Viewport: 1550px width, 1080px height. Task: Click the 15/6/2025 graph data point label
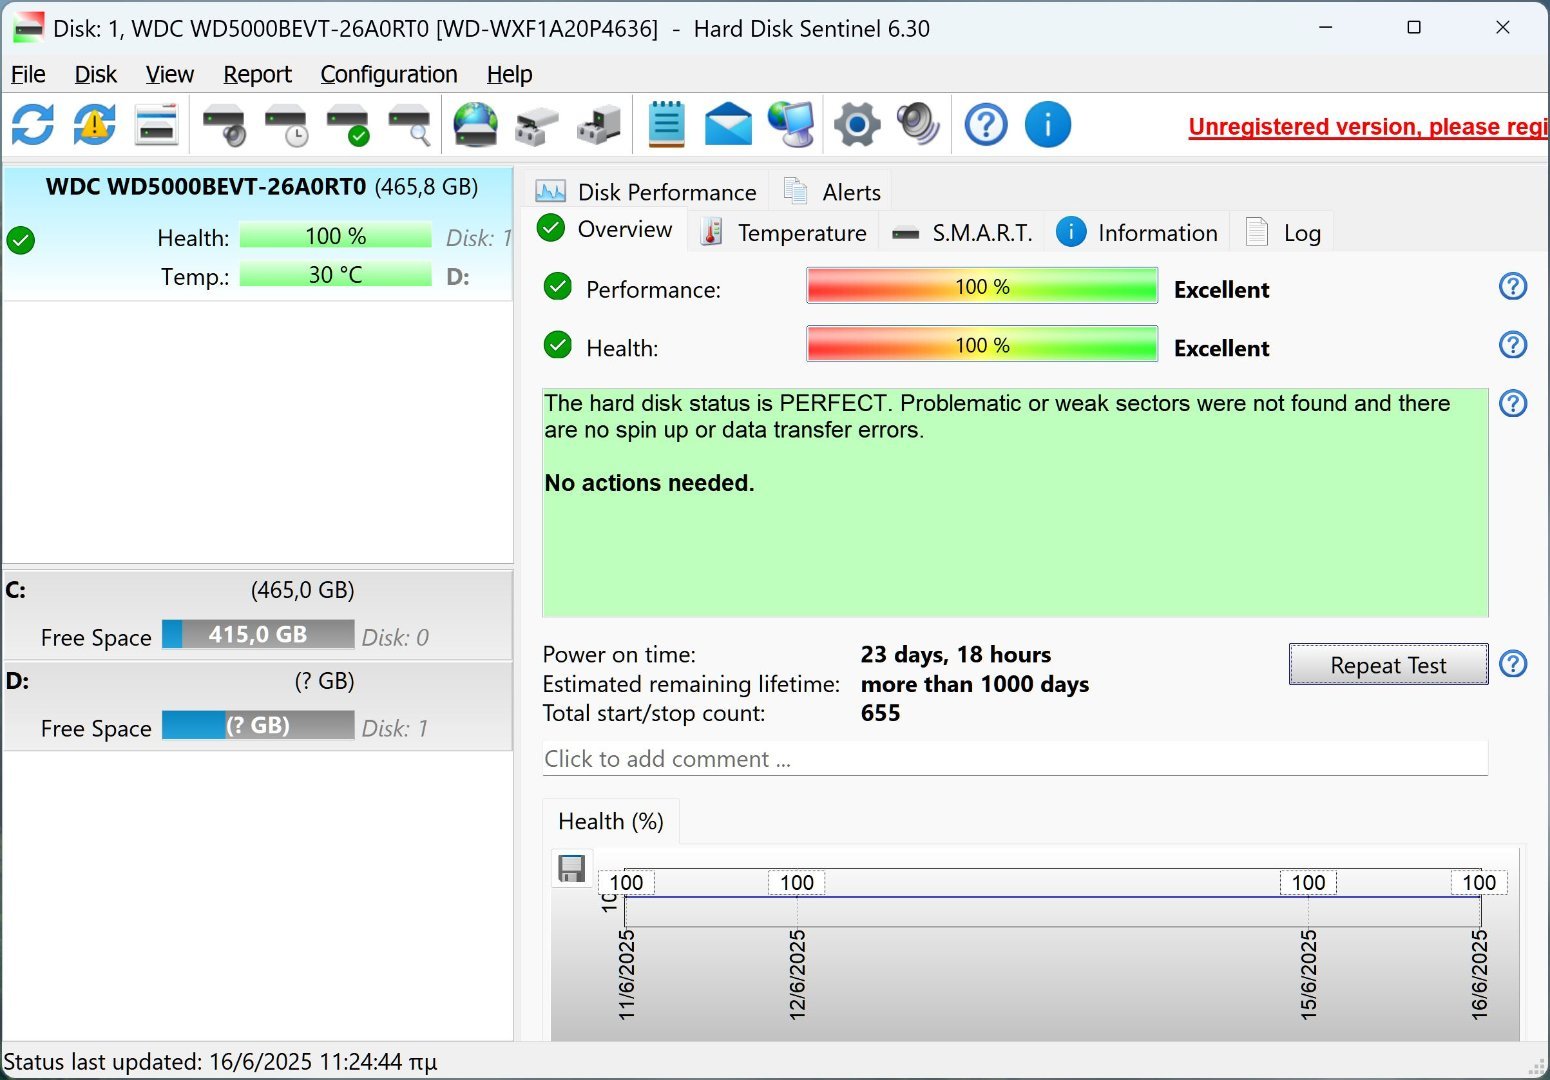point(1308,974)
